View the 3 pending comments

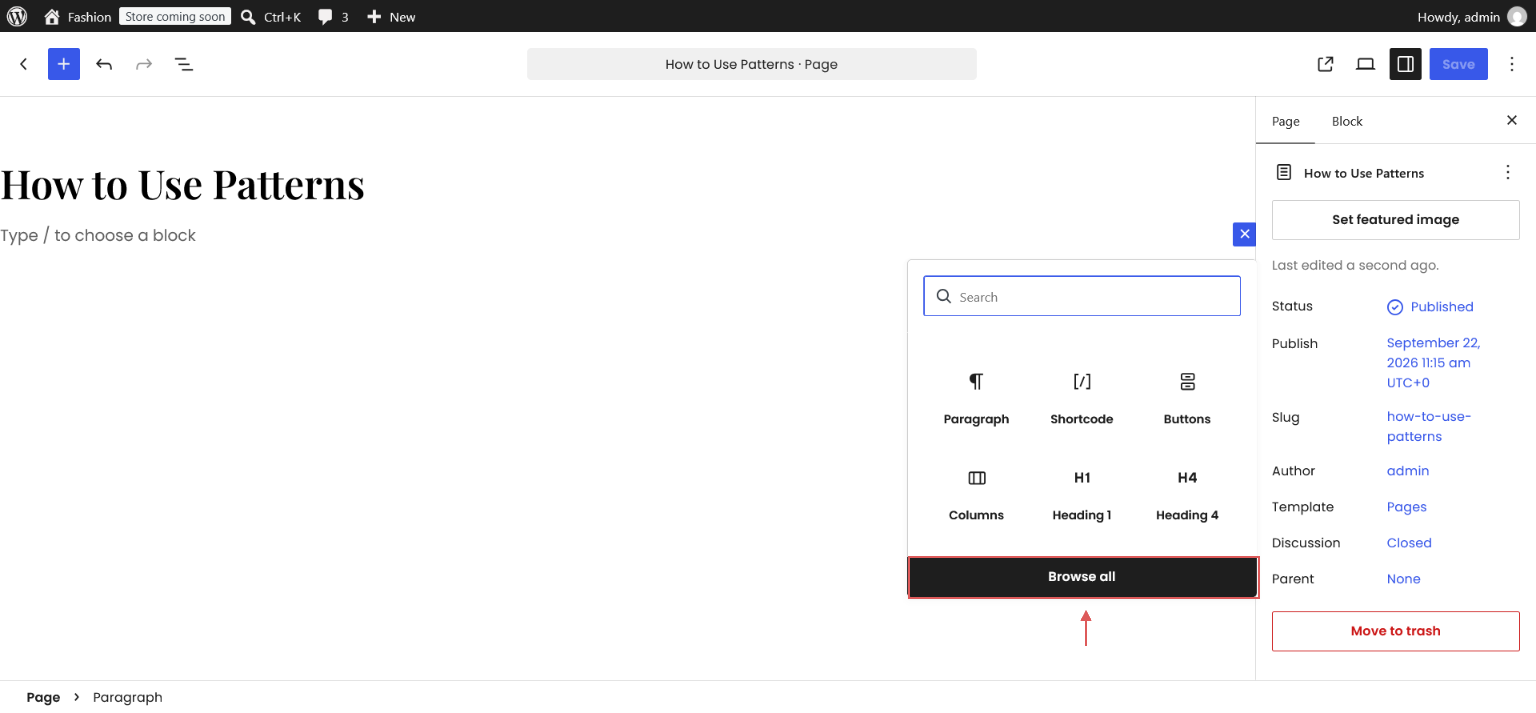pyautogui.click(x=333, y=16)
